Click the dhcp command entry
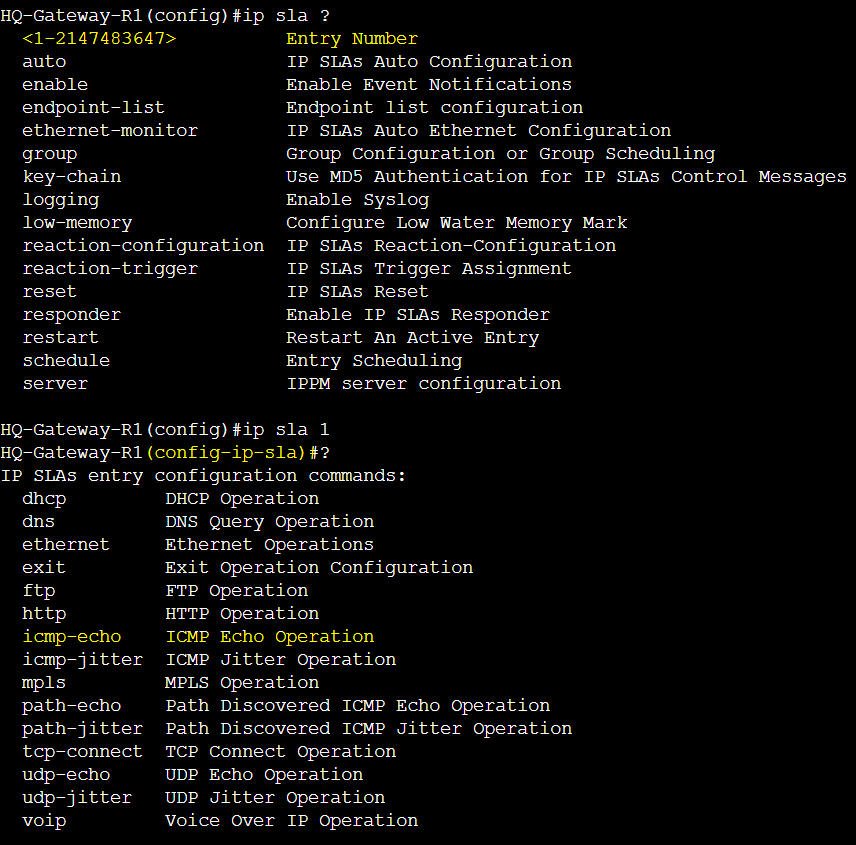Screen dimensions: 856x845 (44, 499)
